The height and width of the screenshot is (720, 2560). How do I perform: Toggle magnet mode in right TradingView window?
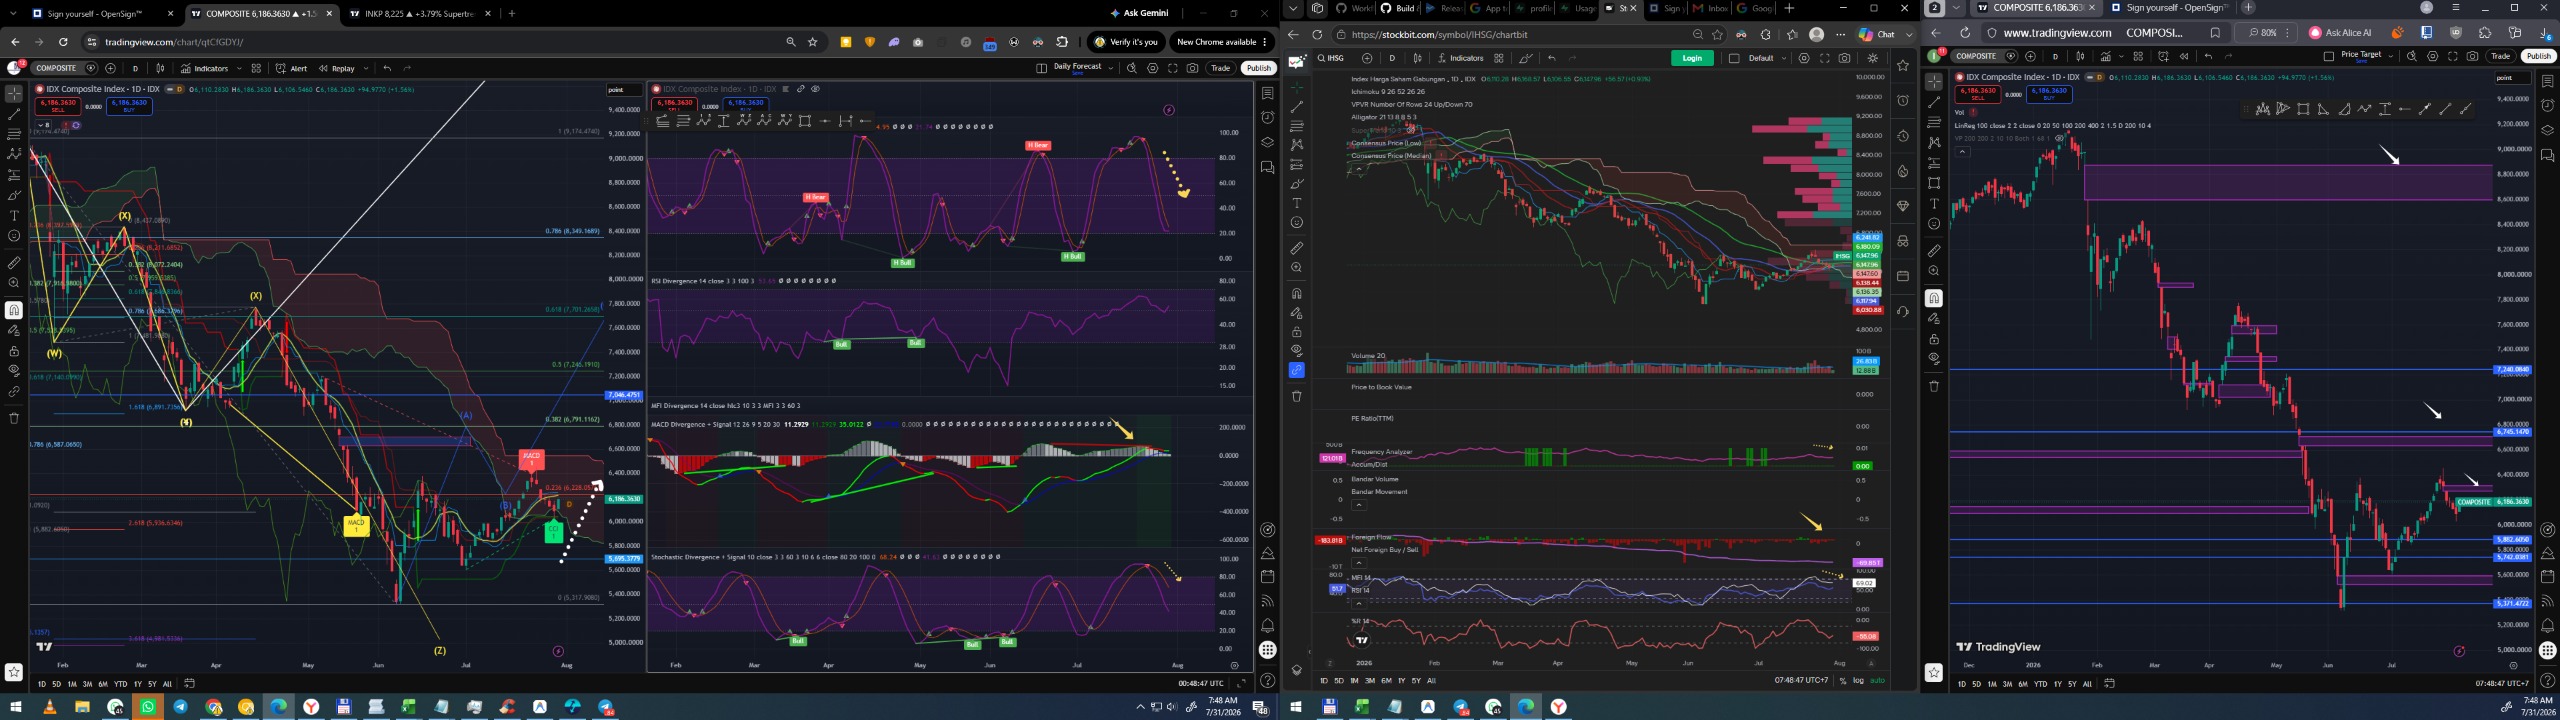[x=1934, y=298]
